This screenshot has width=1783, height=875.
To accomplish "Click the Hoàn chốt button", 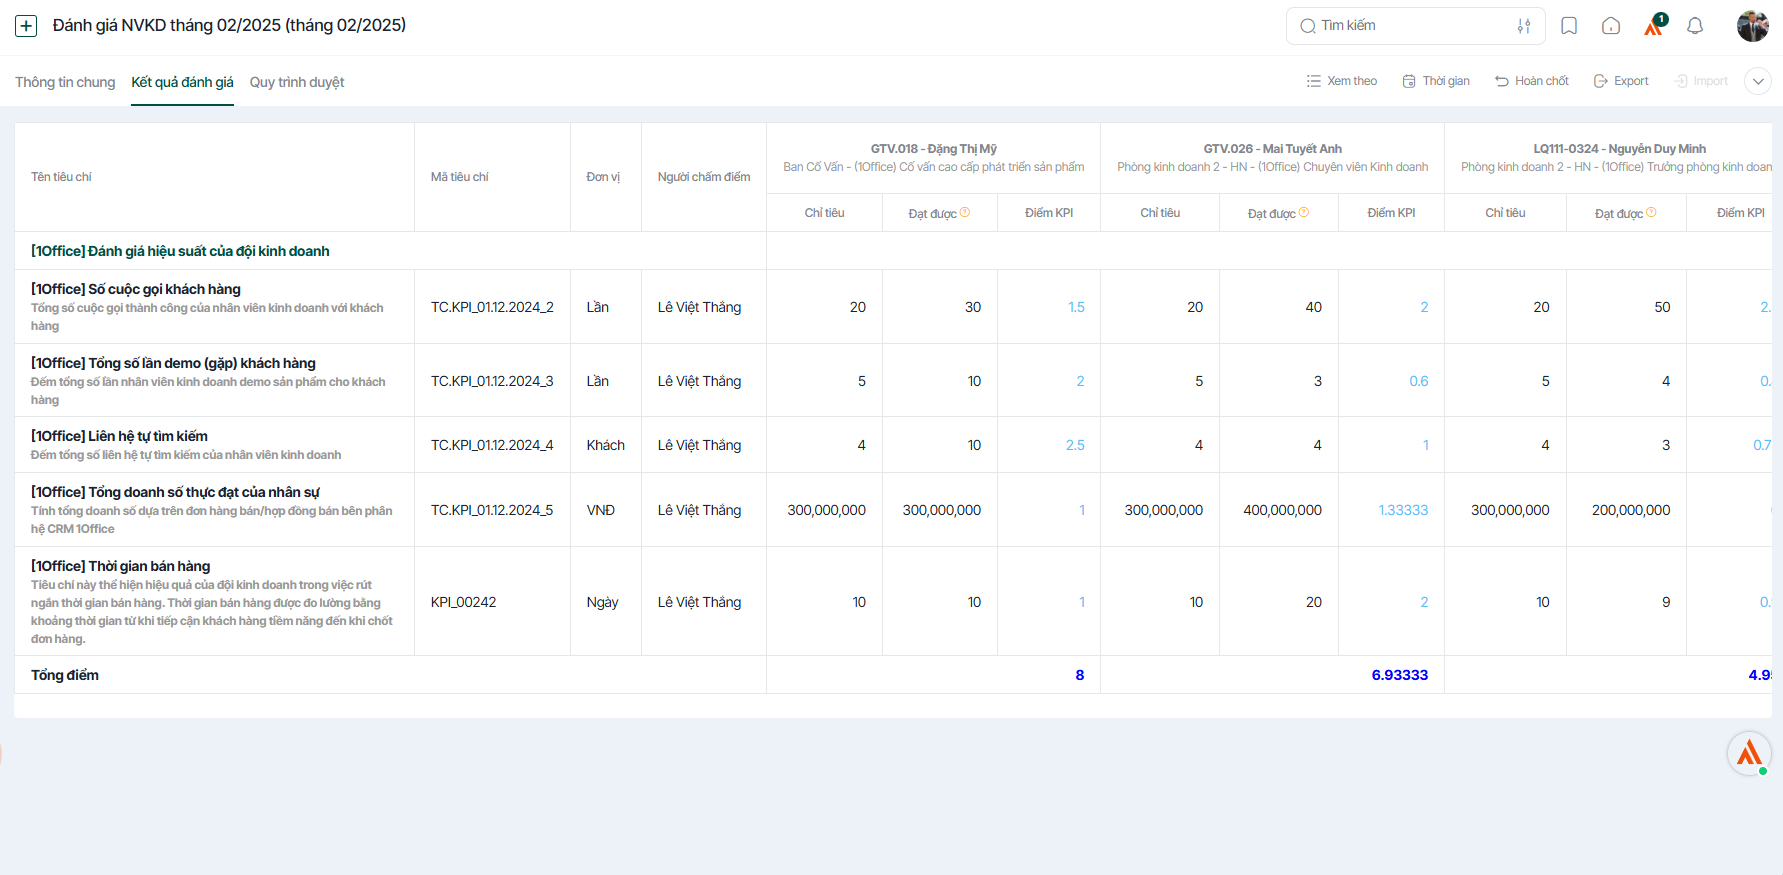I will (x=1531, y=81).
